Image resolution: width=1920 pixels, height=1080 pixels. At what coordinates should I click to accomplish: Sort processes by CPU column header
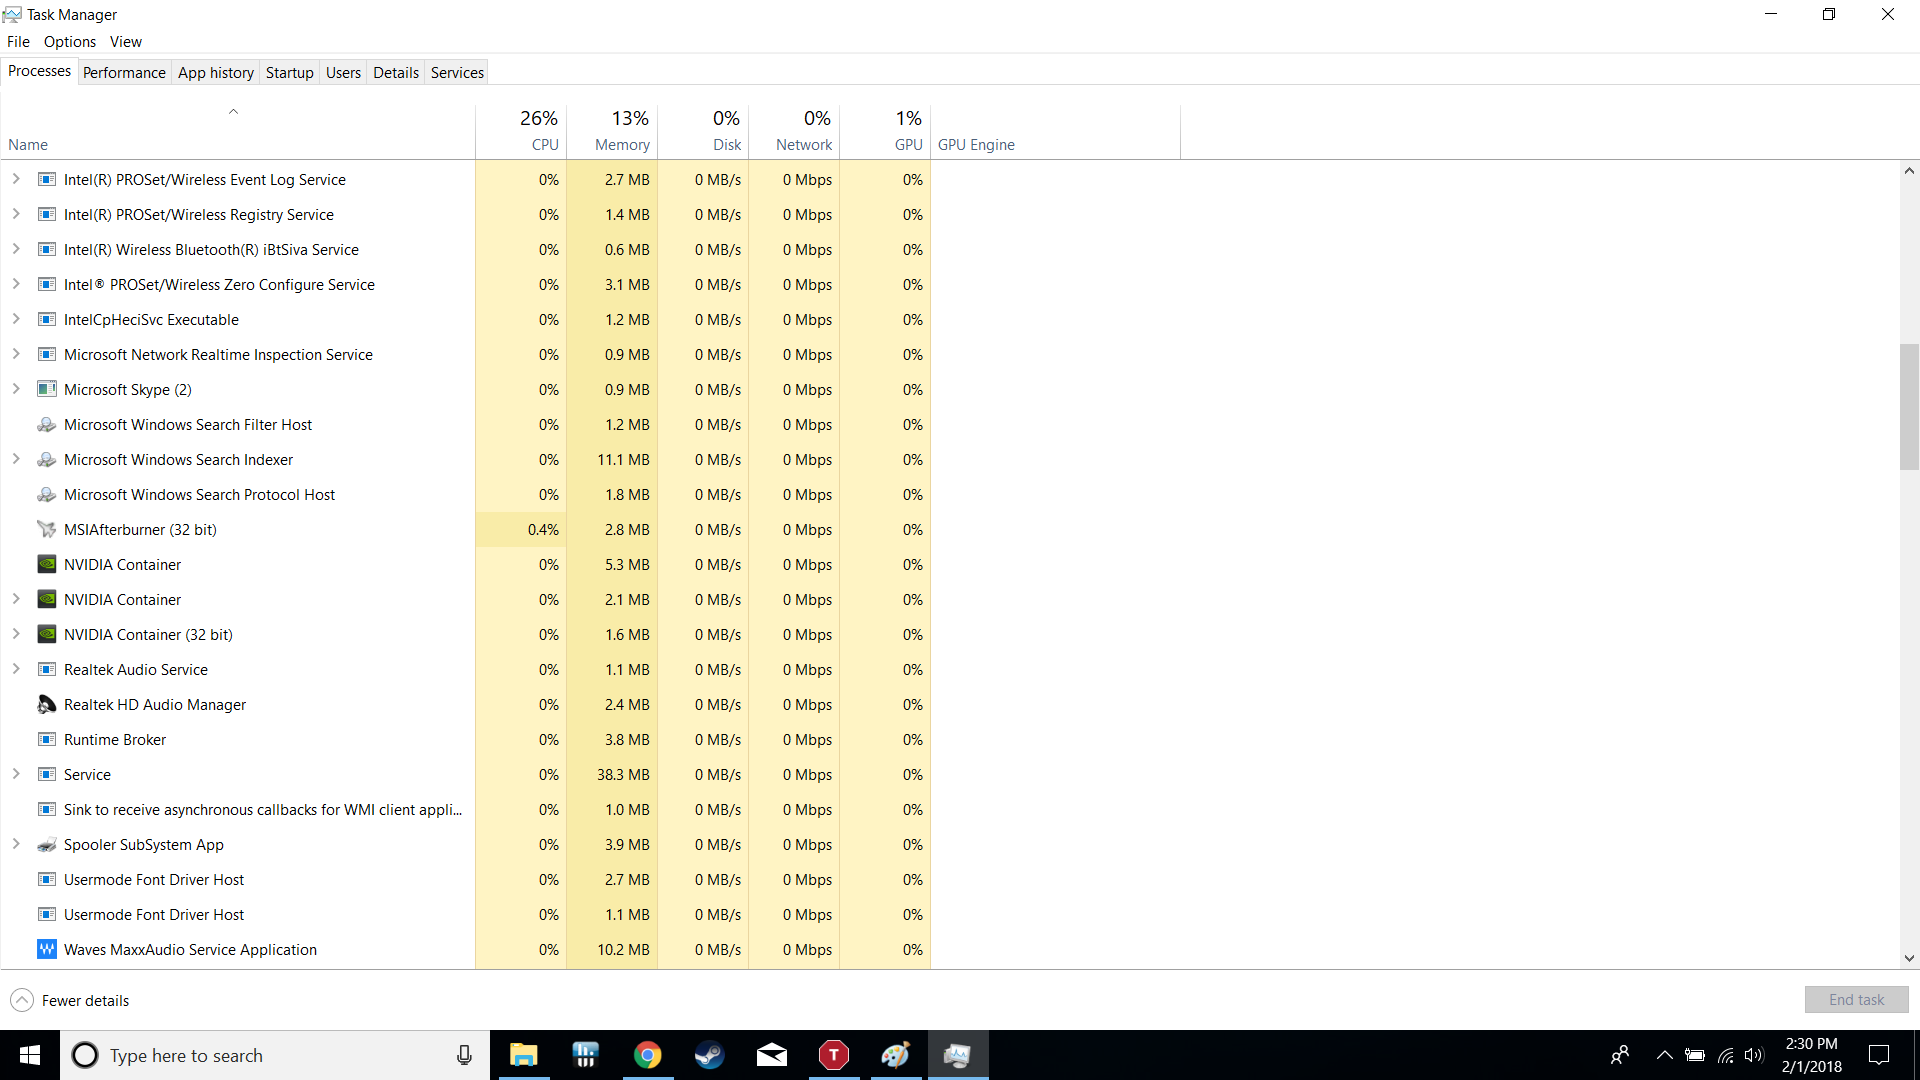click(538, 131)
